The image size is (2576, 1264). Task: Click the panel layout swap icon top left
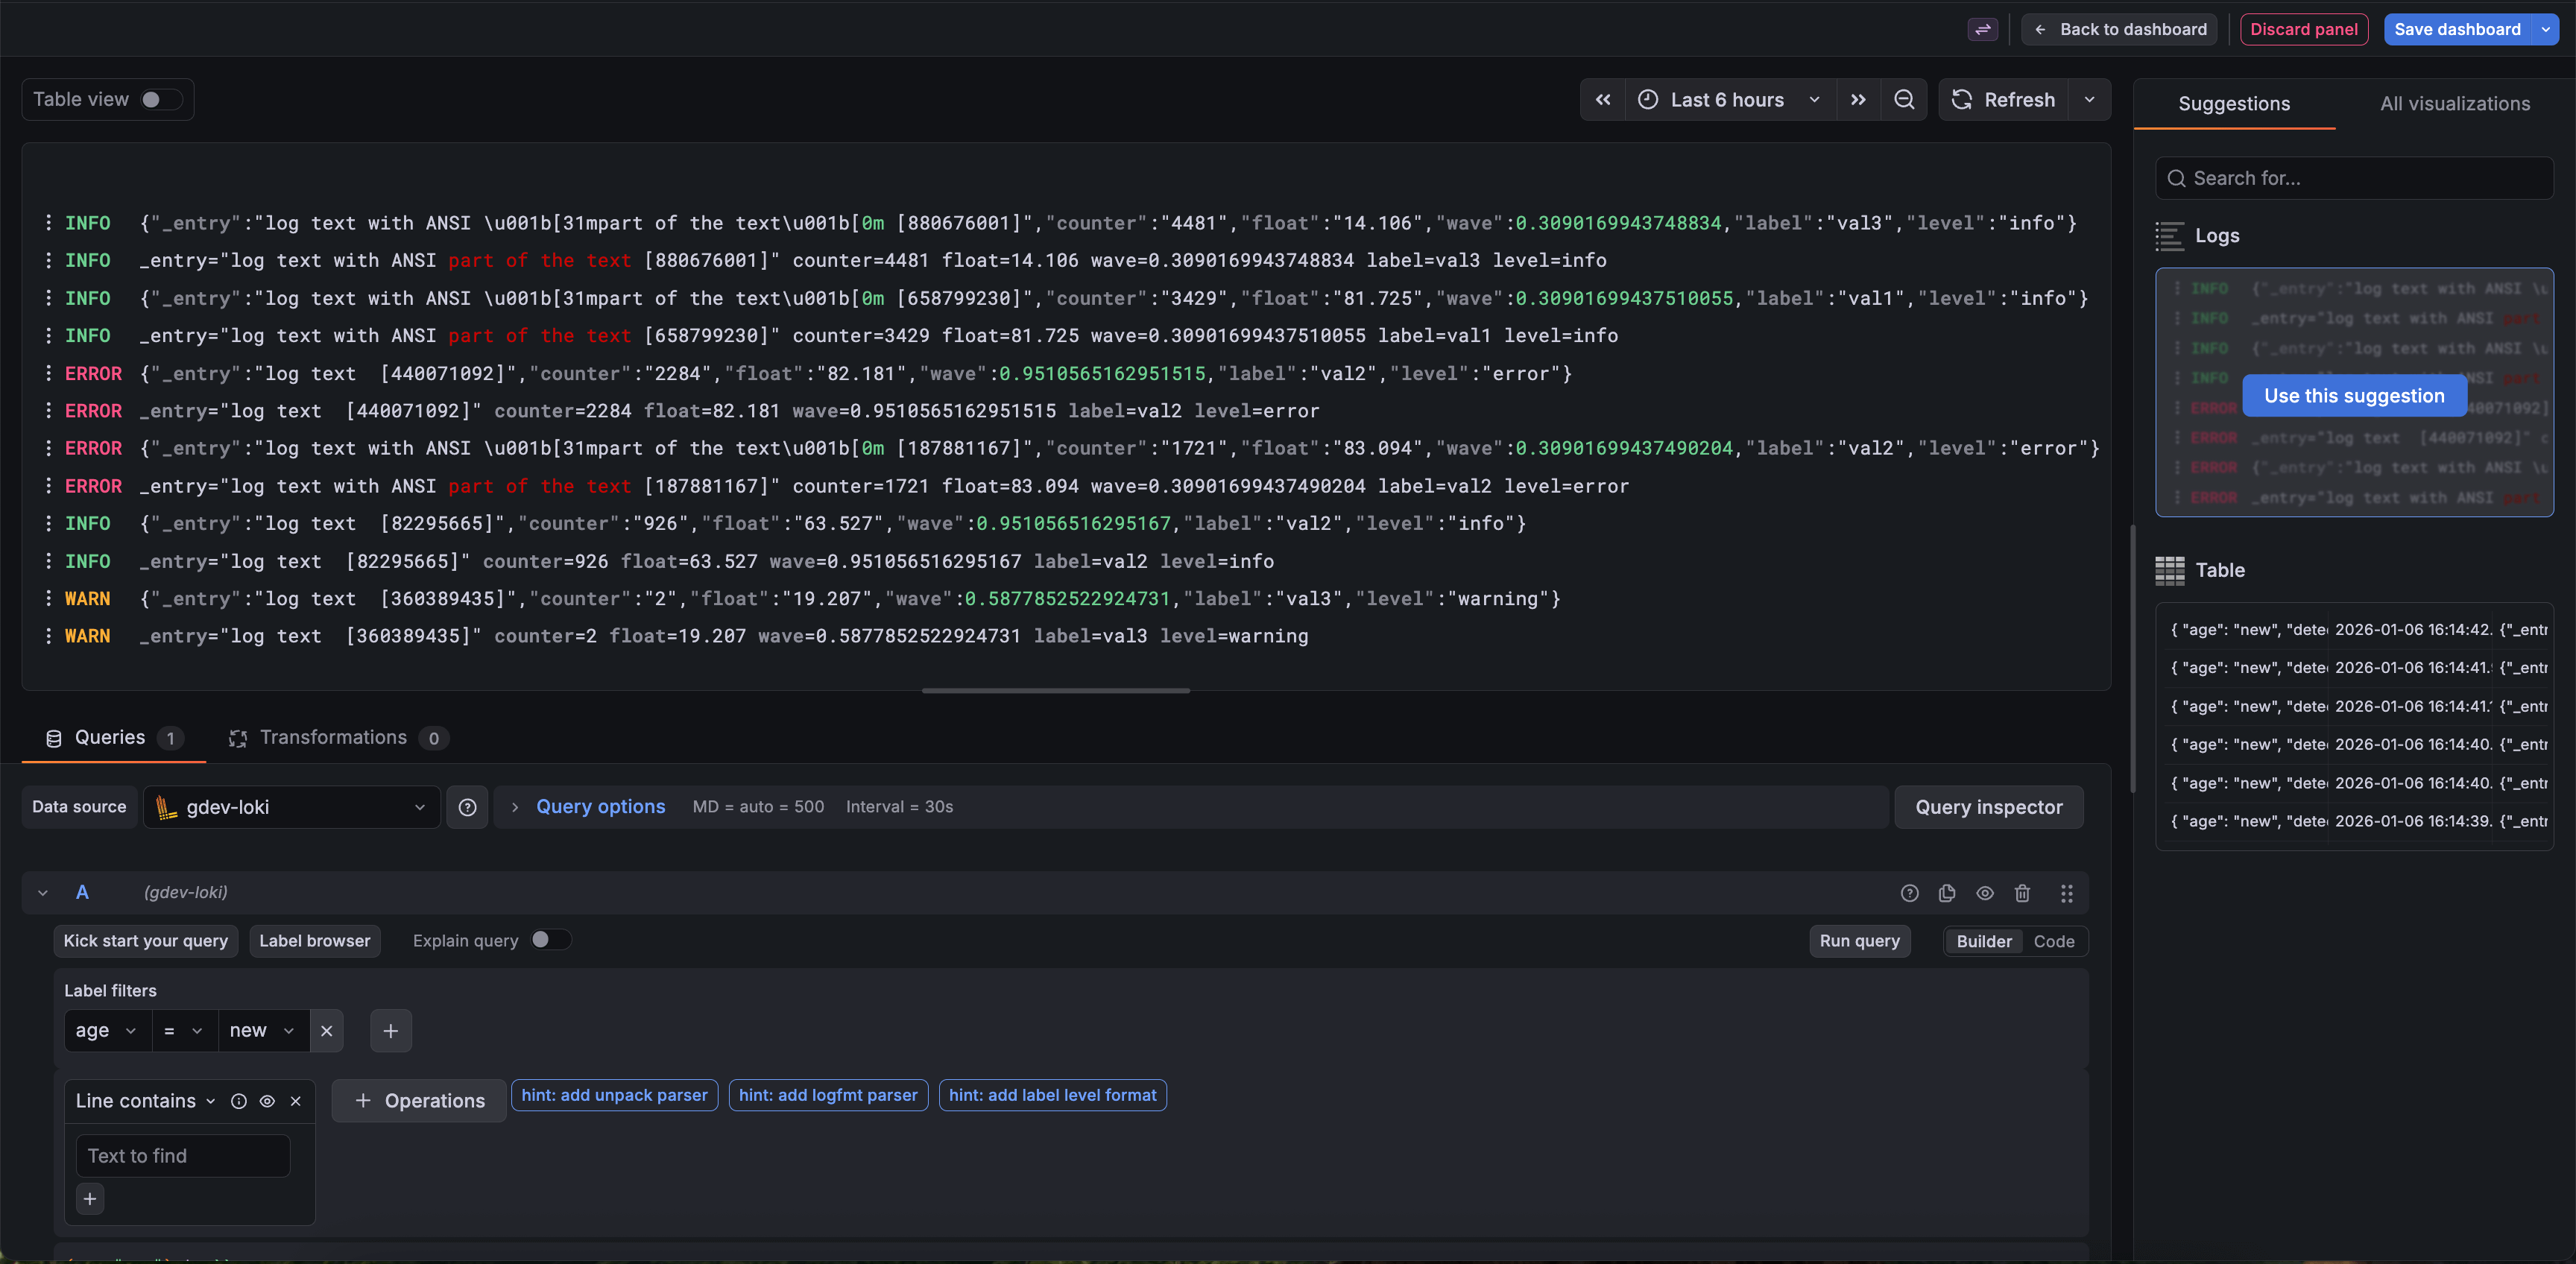[x=1982, y=29]
